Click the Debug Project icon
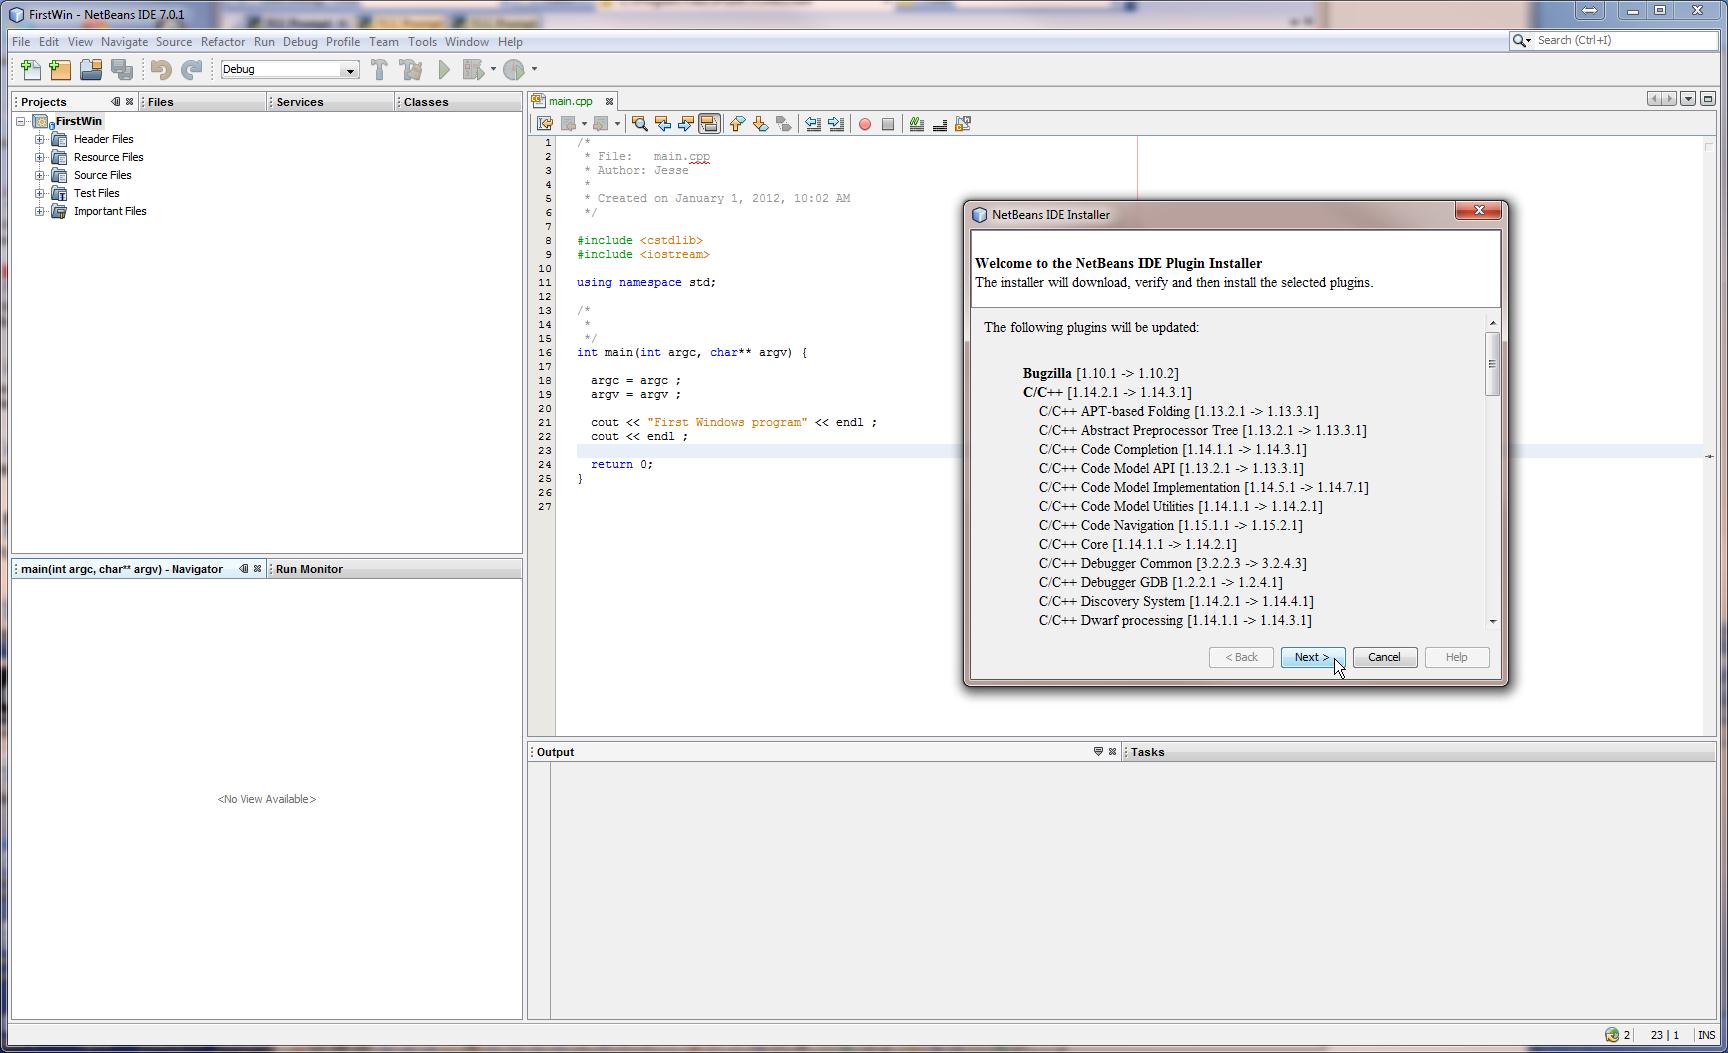This screenshot has width=1728, height=1053. click(474, 69)
